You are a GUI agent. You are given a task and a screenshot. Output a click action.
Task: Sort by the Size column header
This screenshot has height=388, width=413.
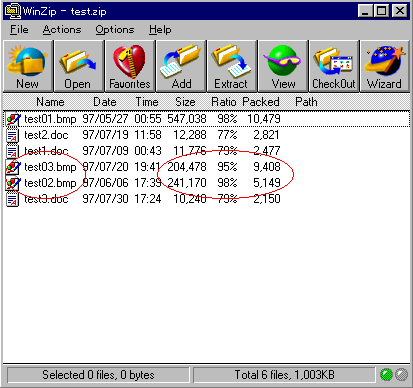pos(185,102)
